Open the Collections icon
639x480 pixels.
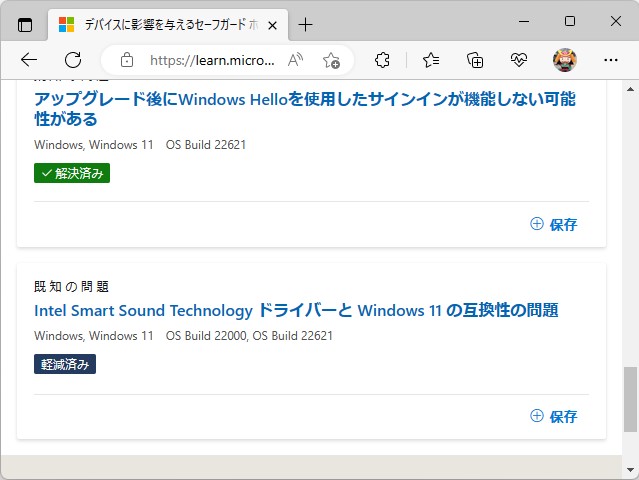tap(475, 60)
